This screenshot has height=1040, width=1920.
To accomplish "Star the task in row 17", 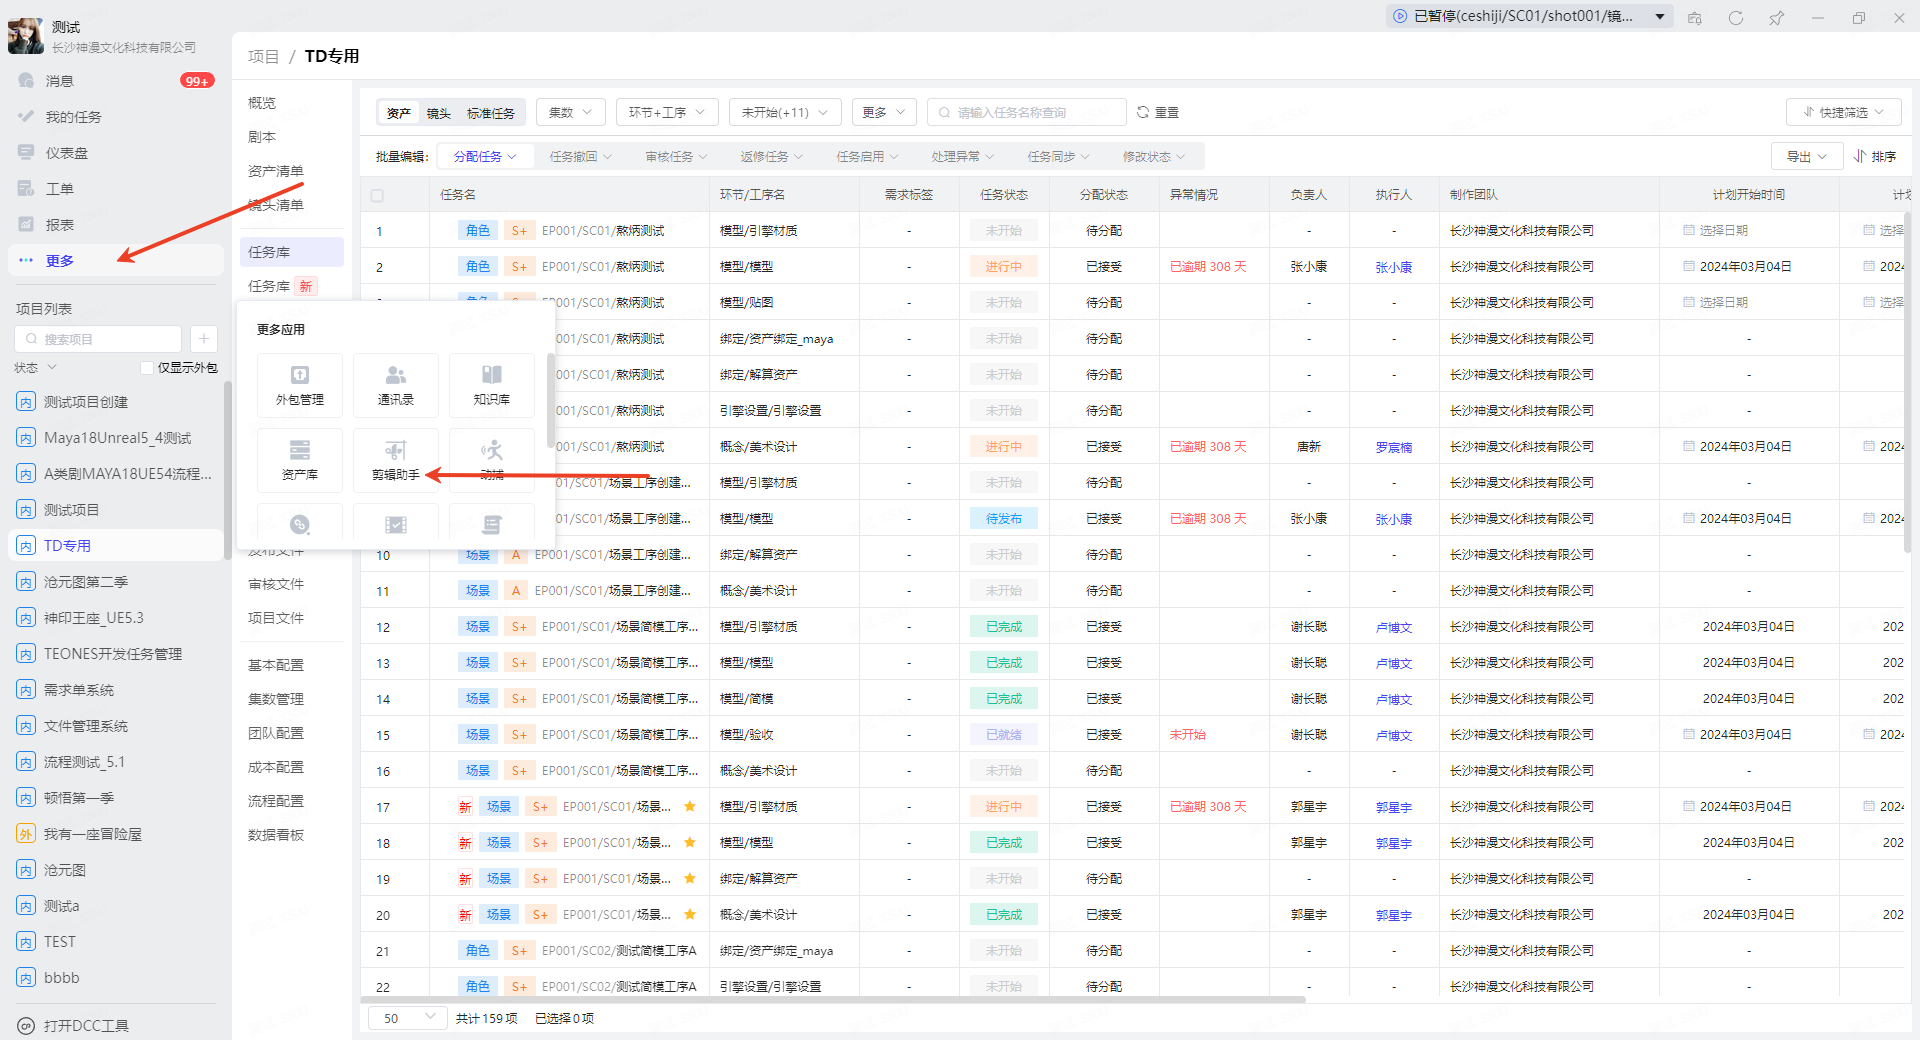I will coord(689,807).
